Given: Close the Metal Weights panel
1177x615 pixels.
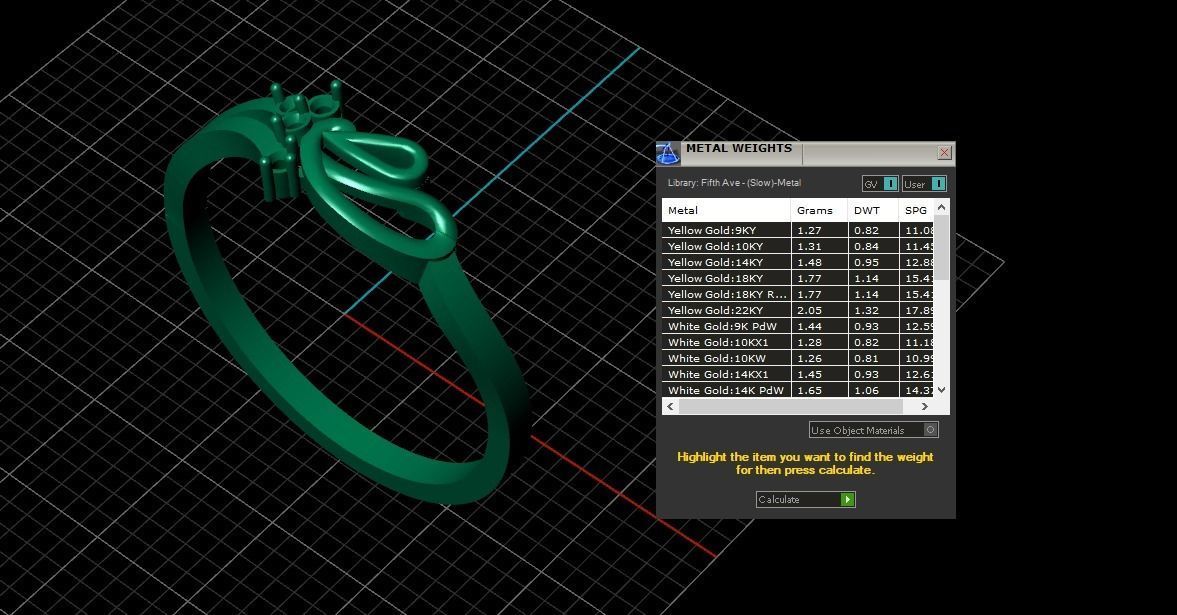Looking at the screenshot, I should (x=944, y=153).
